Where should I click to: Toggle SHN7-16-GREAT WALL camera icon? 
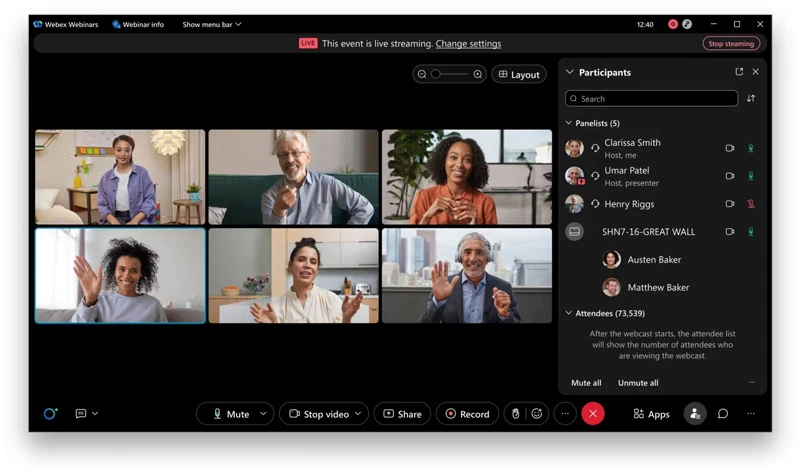pos(730,232)
